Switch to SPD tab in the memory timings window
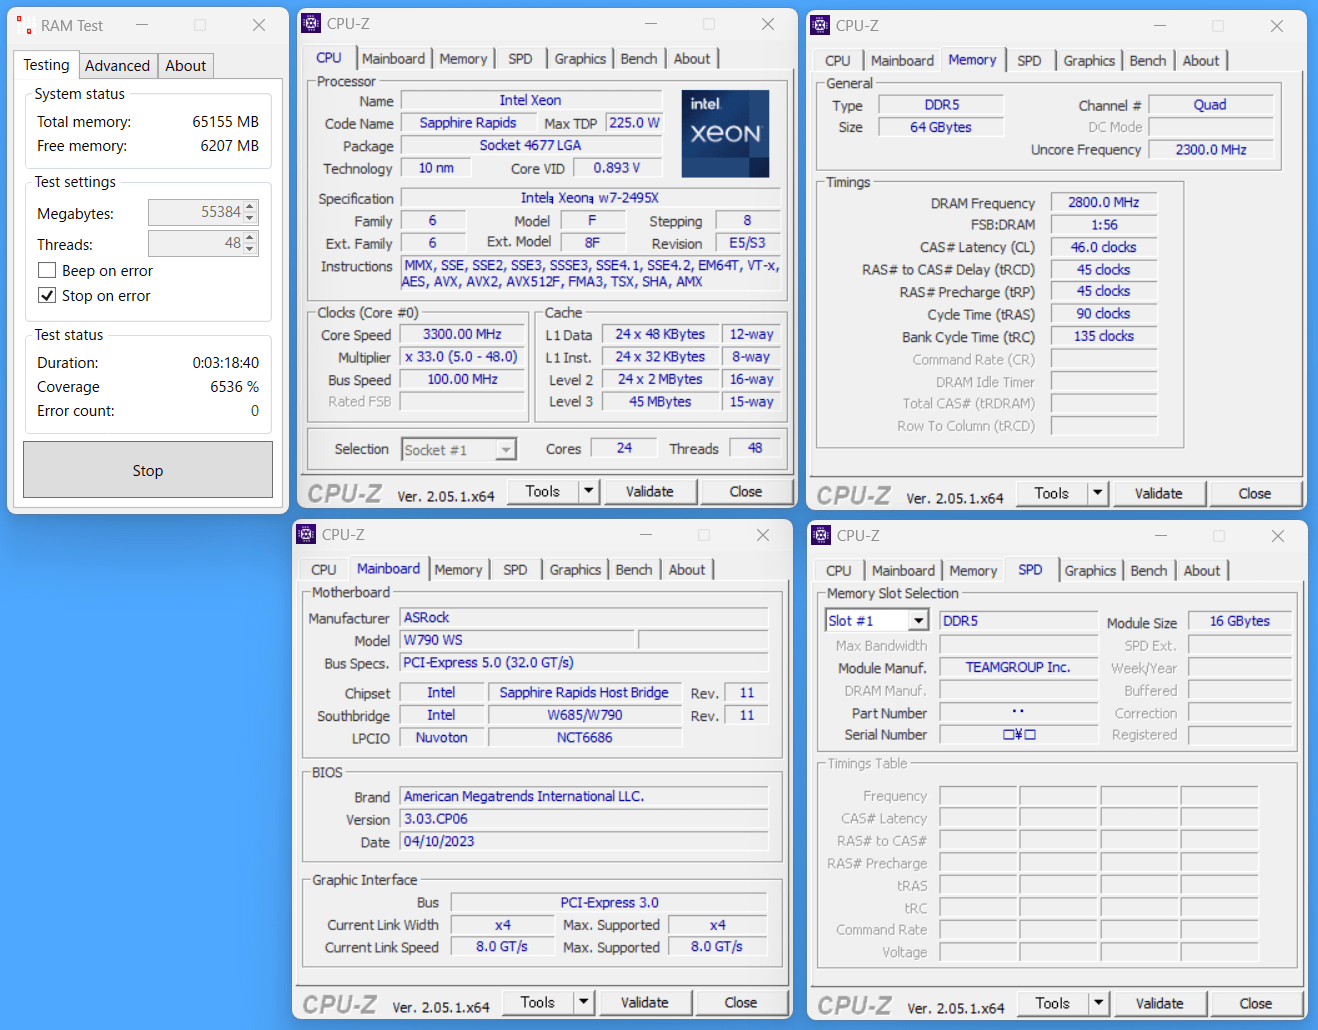This screenshot has height=1030, width=1318. (1030, 61)
